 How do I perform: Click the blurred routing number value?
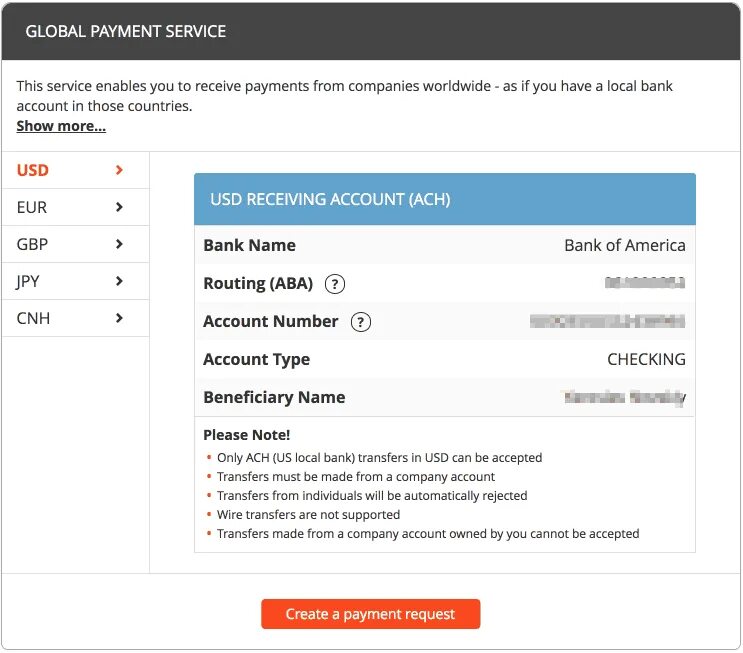pyautogui.click(x=645, y=284)
